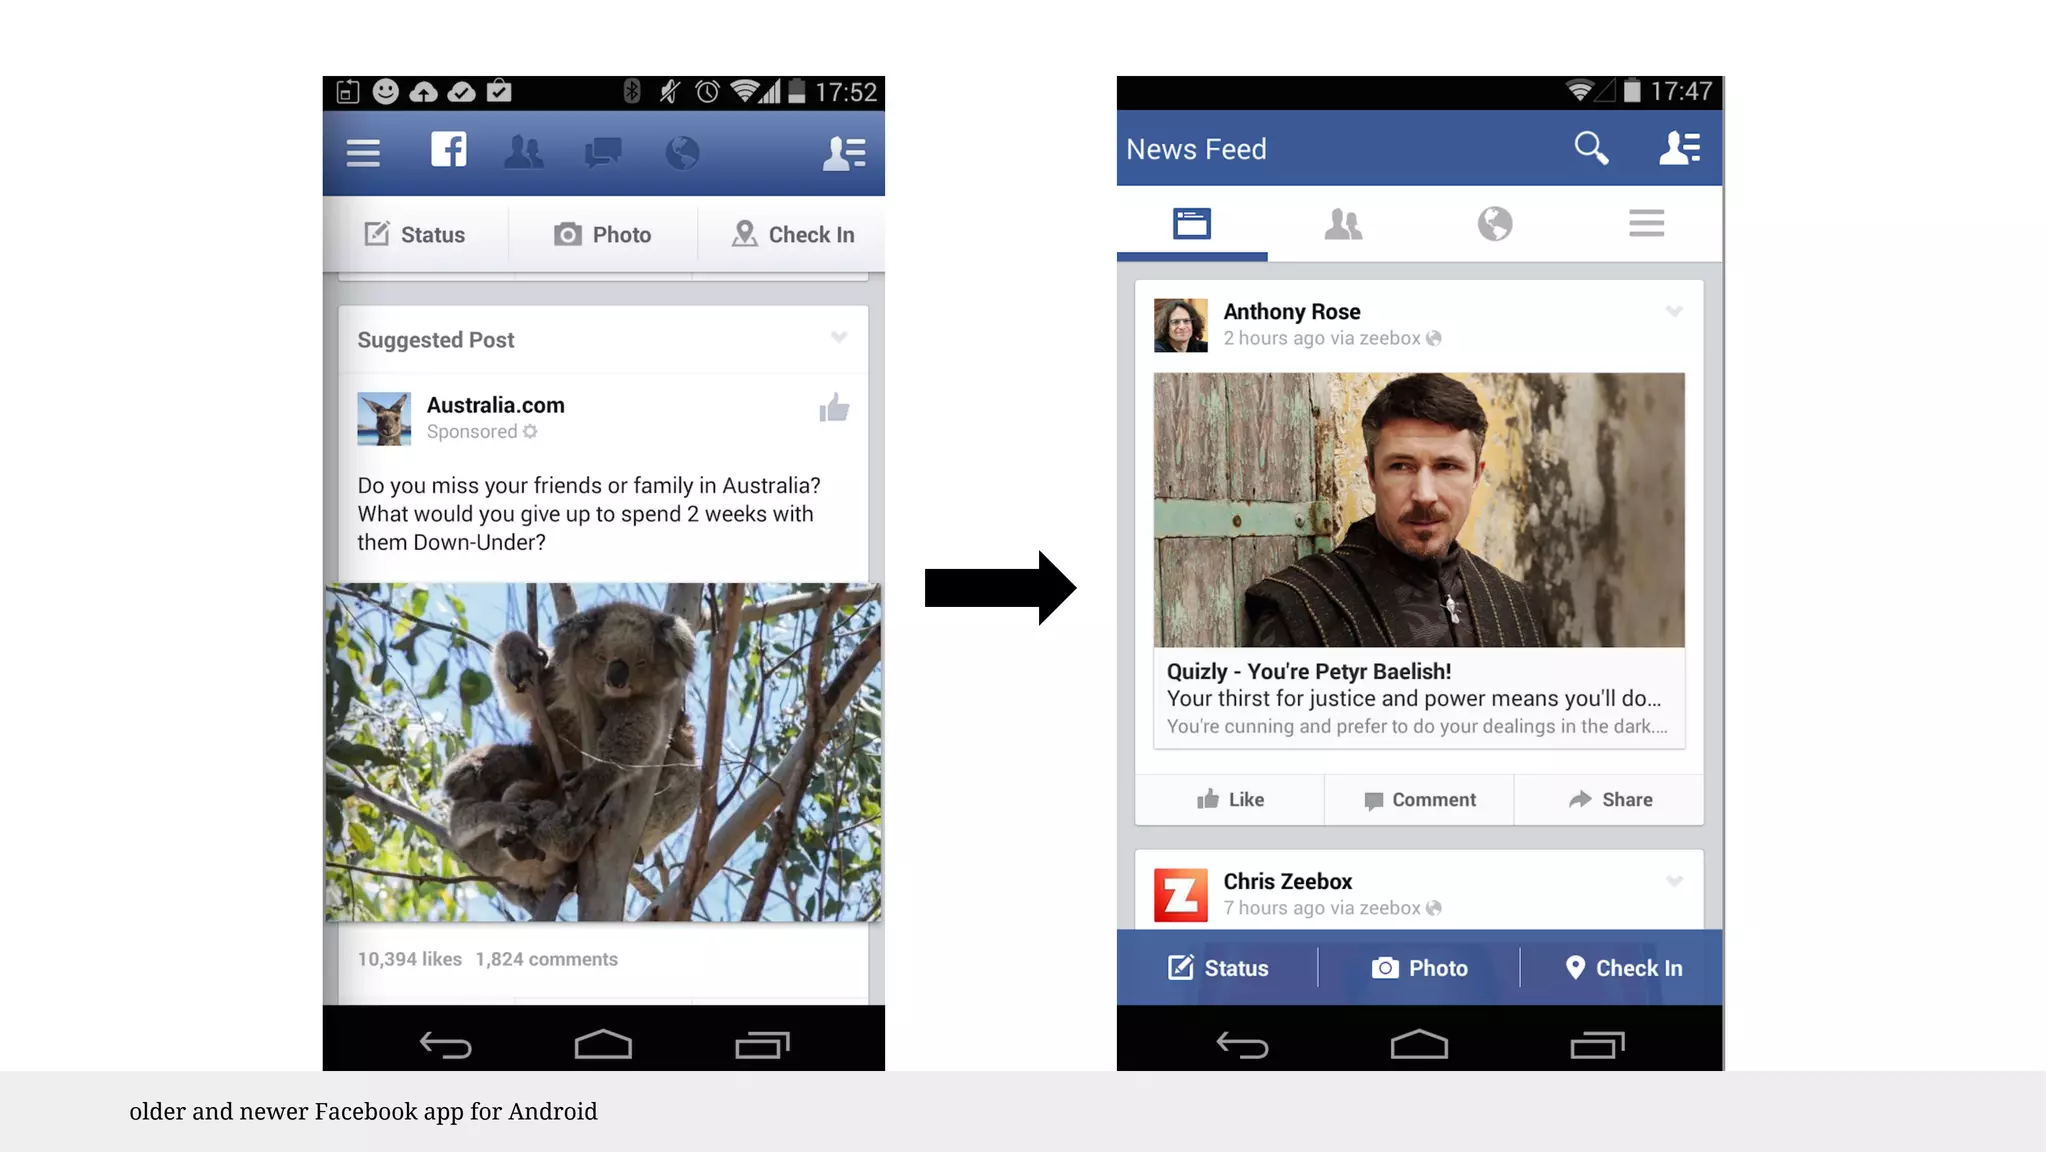Tap Facebook logo in older app header
Image resolution: width=2048 pixels, height=1152 pixels.
(x=448, y=150)
